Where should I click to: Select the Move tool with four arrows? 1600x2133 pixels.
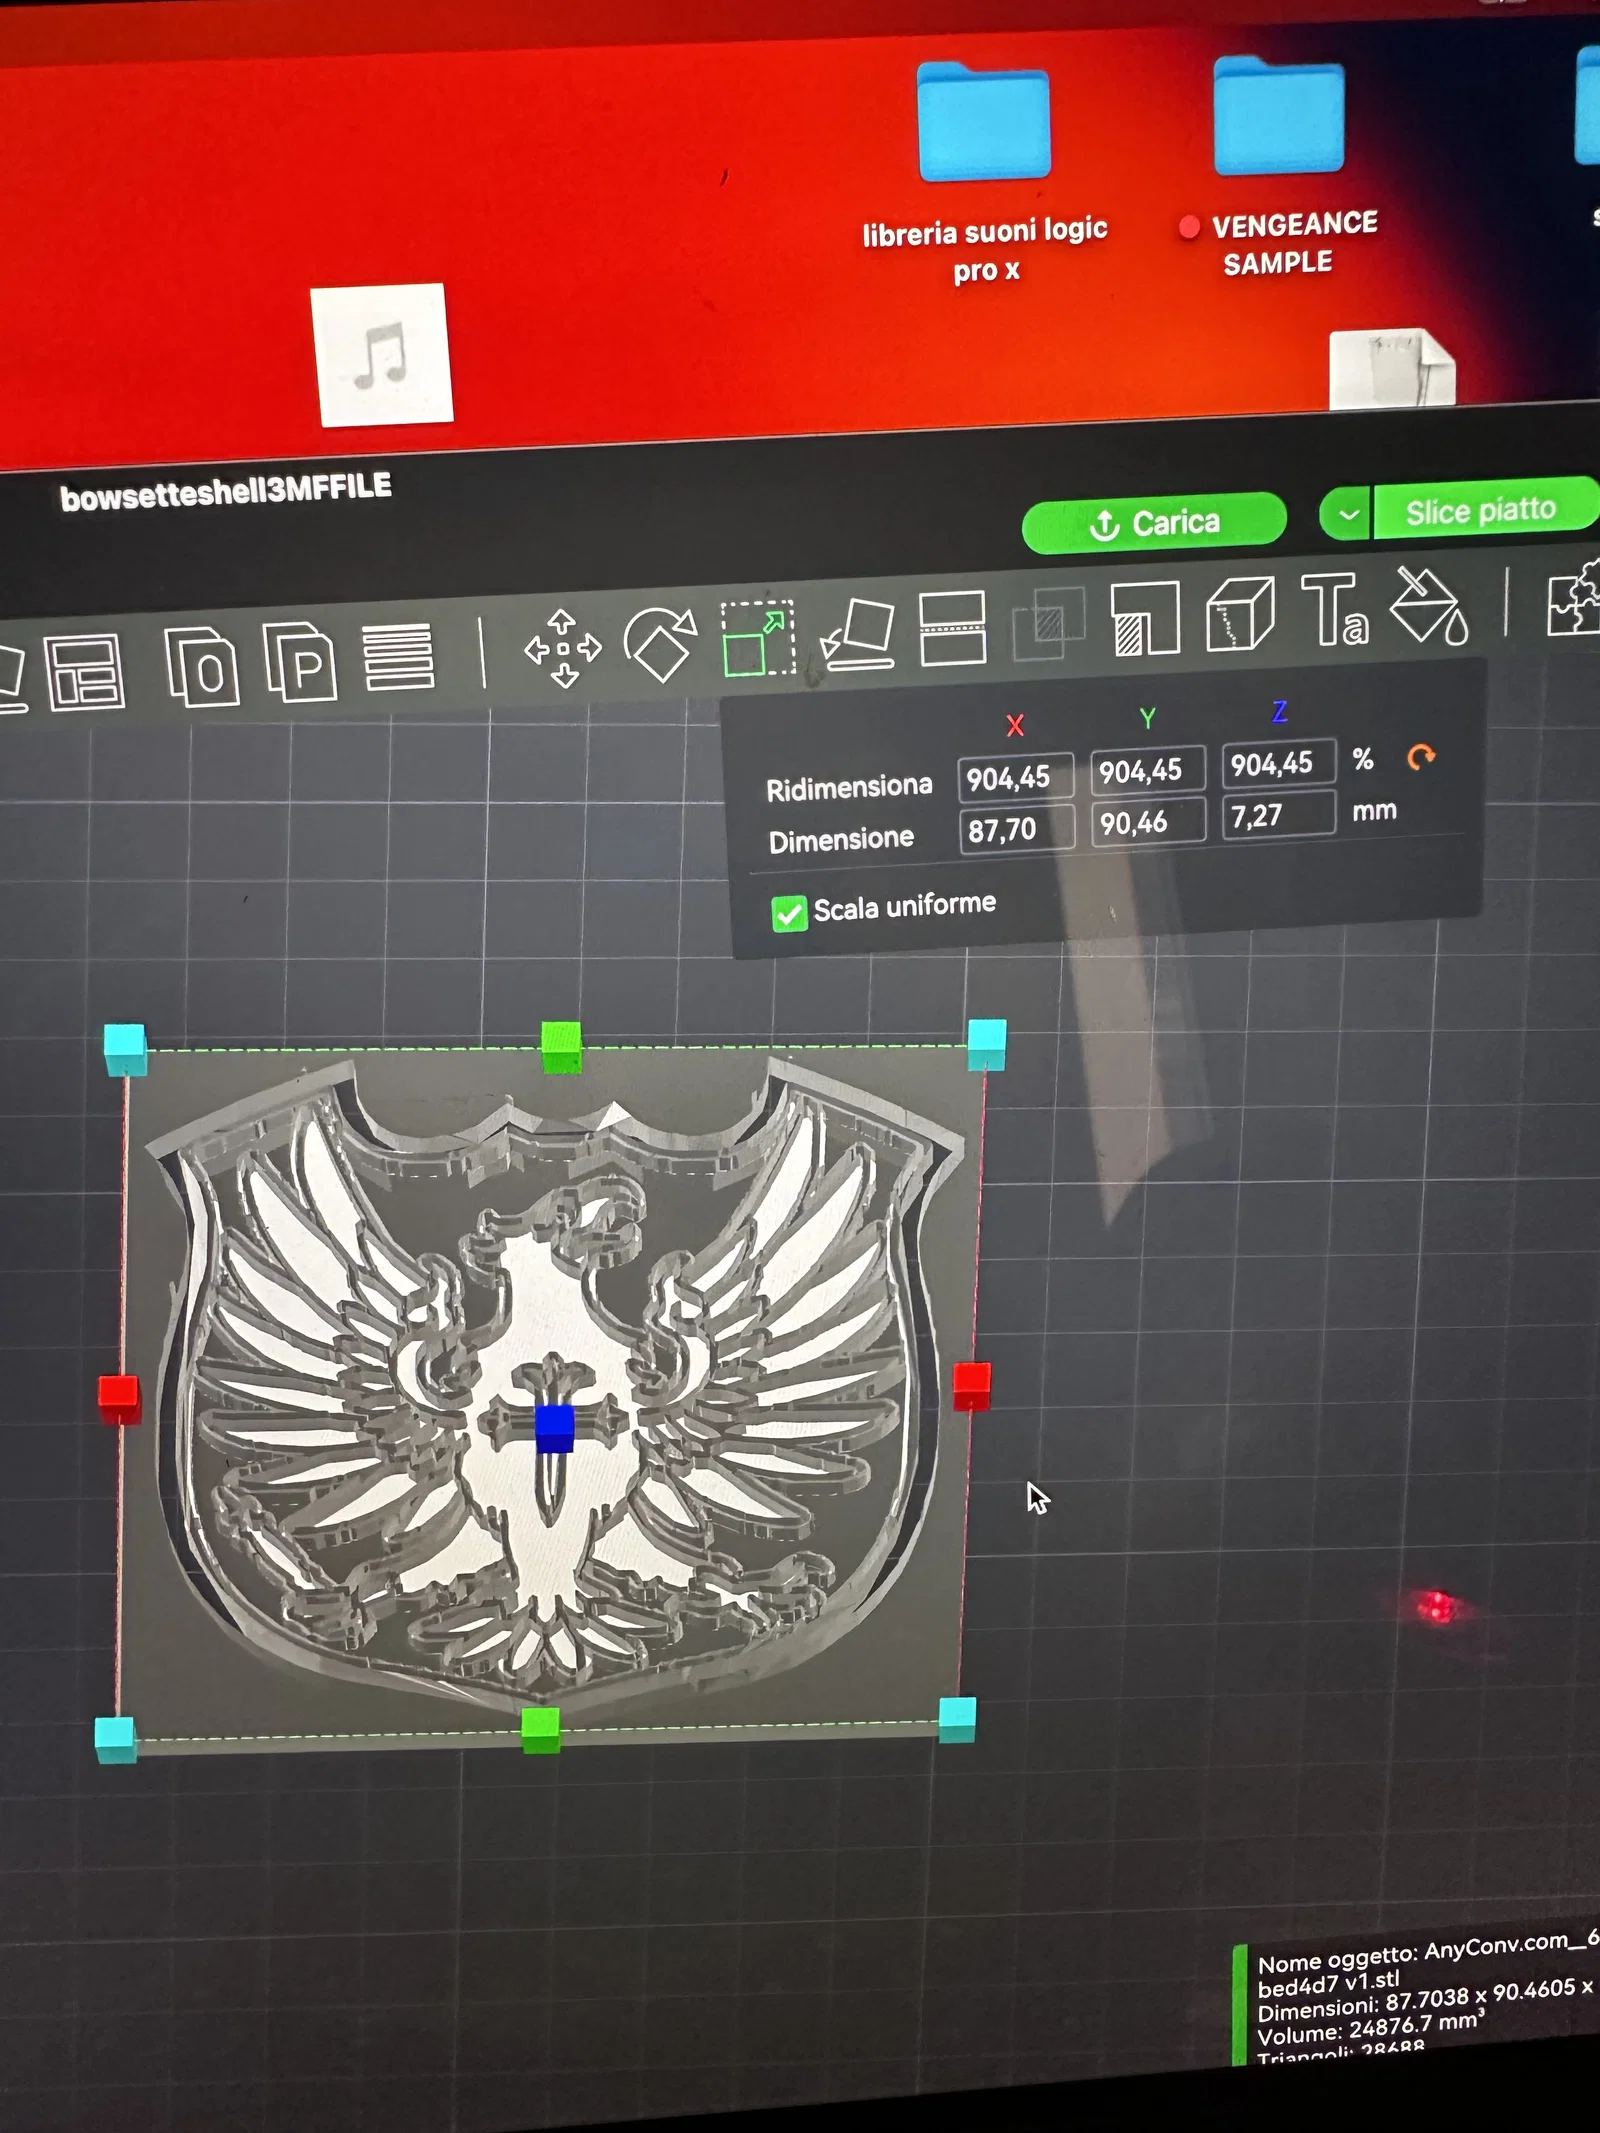[563, 649]
